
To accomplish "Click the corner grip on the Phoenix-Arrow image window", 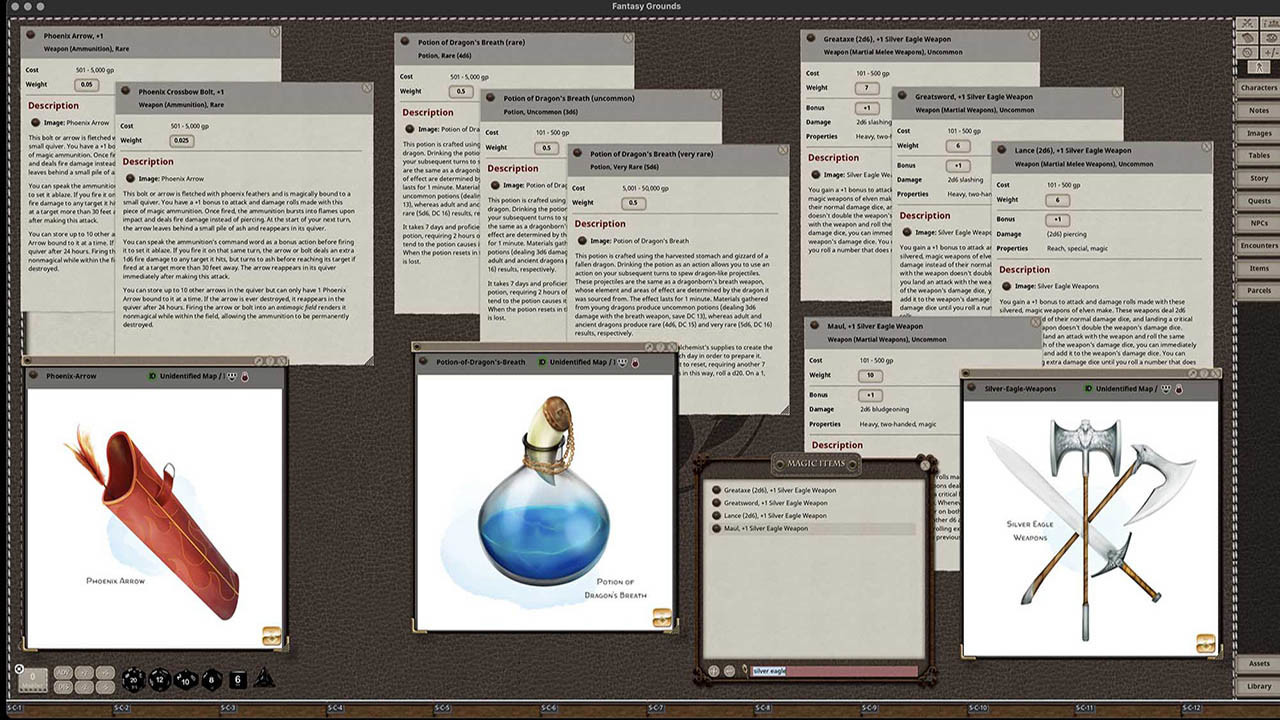I will click(272, 636).
